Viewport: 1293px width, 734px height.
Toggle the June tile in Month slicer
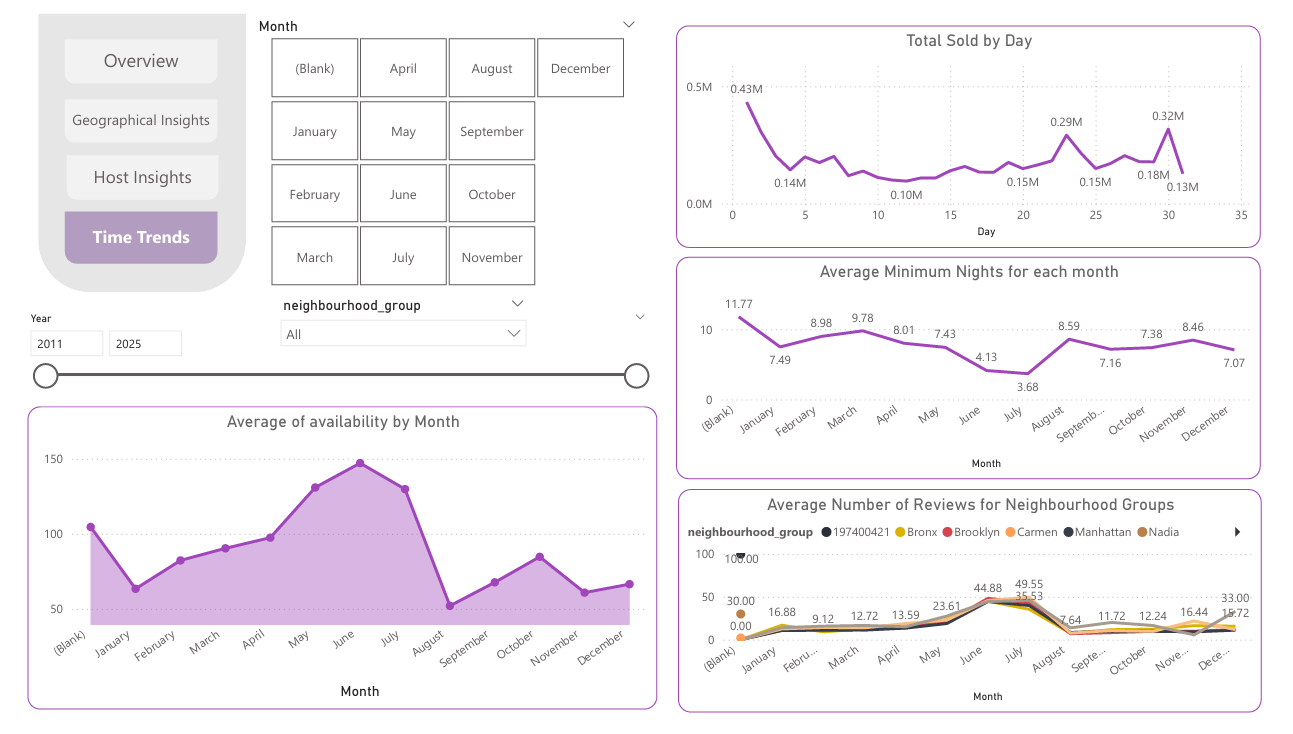coord(403,193)
